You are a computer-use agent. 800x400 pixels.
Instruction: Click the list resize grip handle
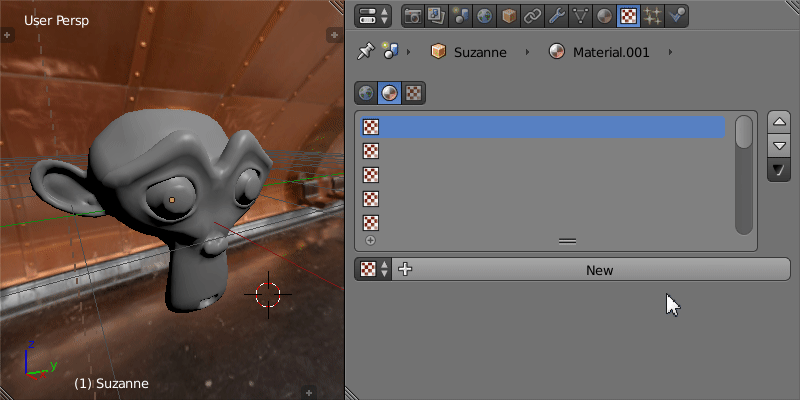[x=567, y=241]
